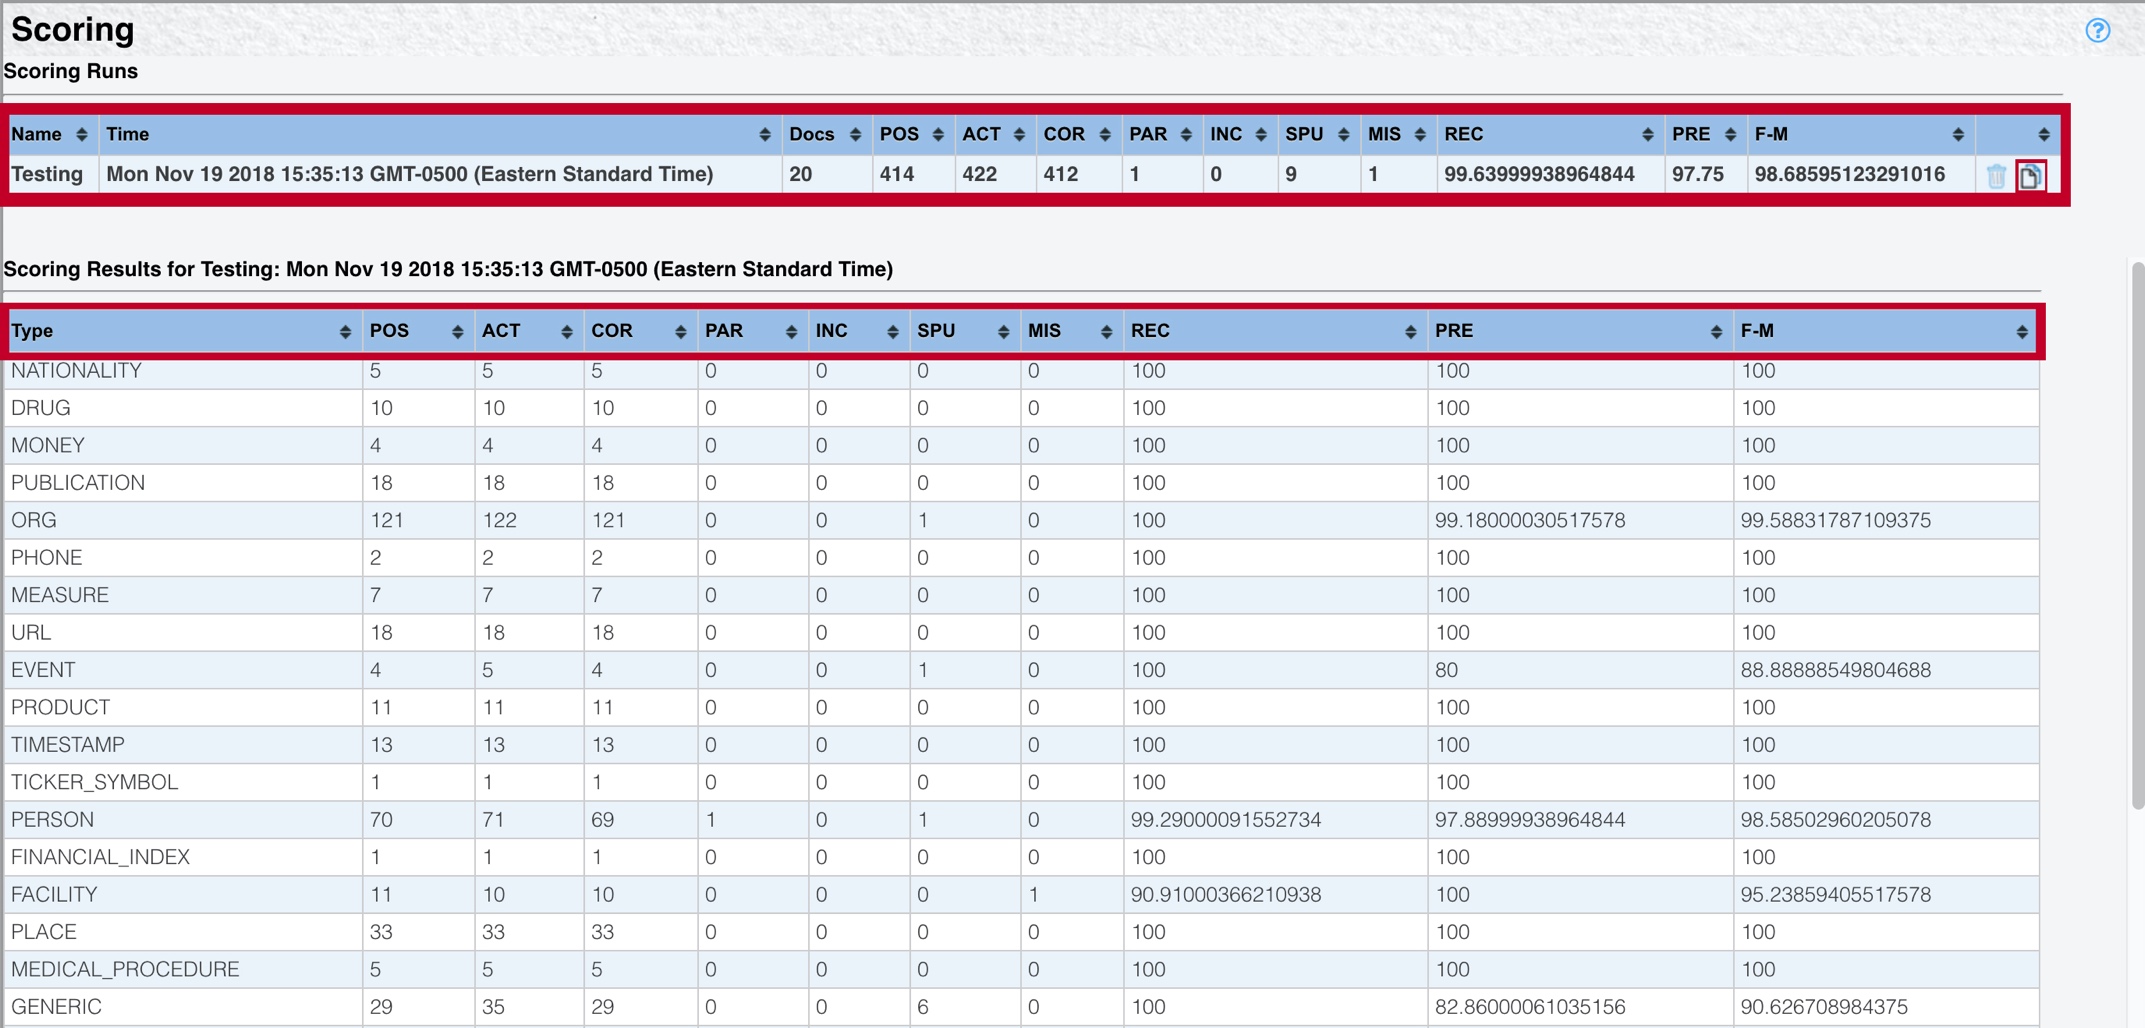Click the ORG type name cell
Screen dimensions: 2145x1028
(34, 521)
